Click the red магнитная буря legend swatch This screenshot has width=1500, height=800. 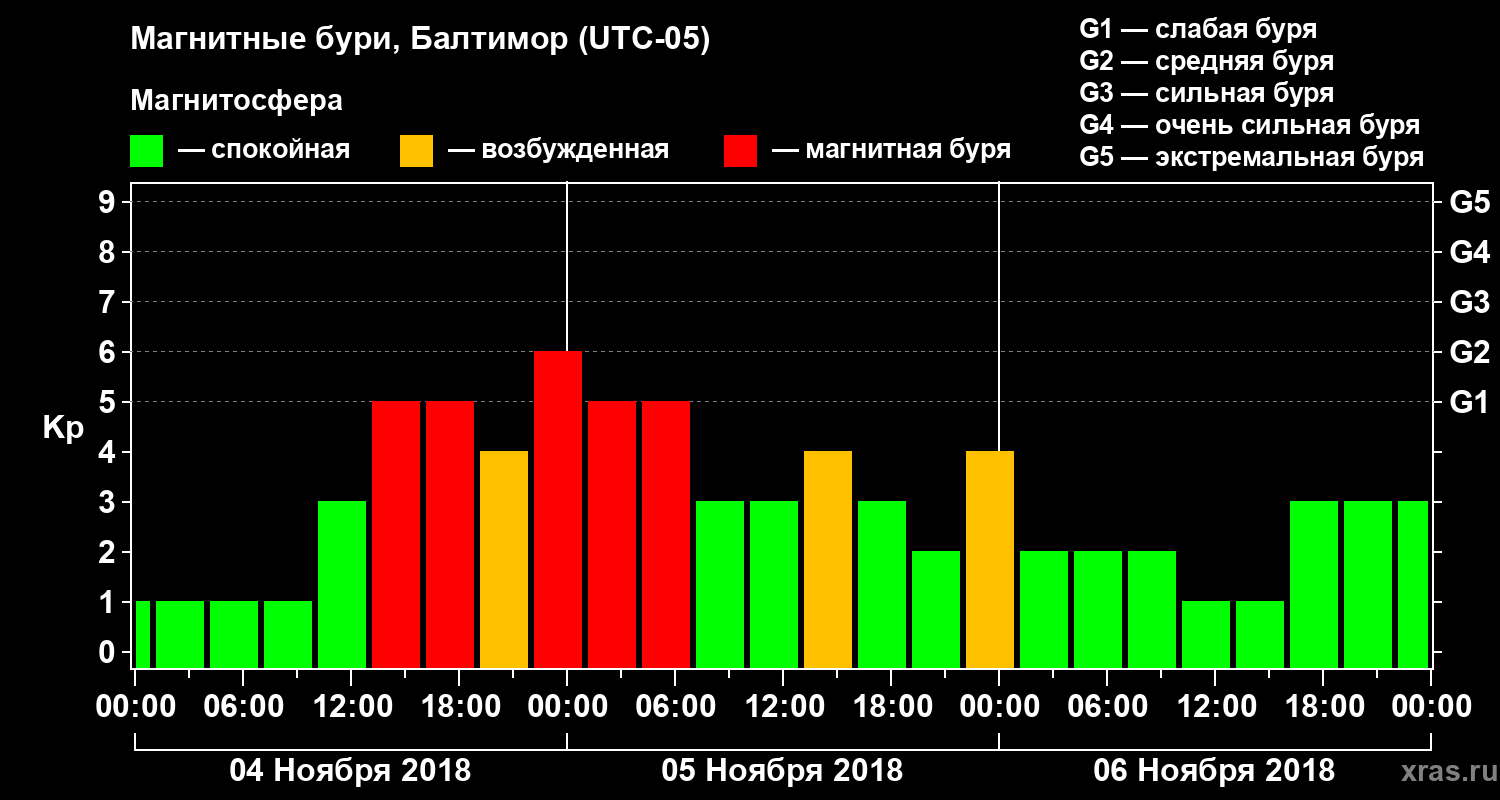point(741,151)
